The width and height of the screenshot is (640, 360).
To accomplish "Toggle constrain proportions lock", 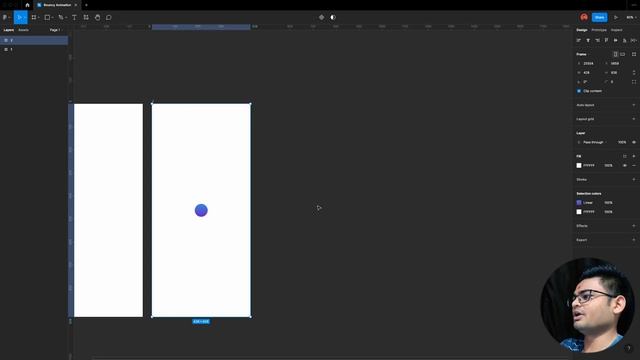I will tap(634, 73).
